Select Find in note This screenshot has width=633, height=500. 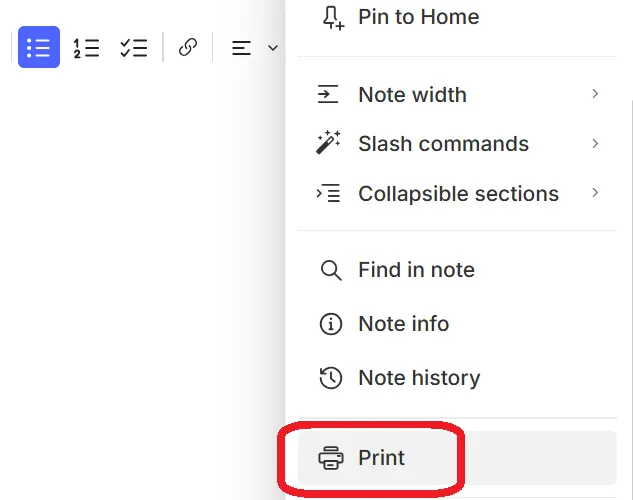point(457,270)
